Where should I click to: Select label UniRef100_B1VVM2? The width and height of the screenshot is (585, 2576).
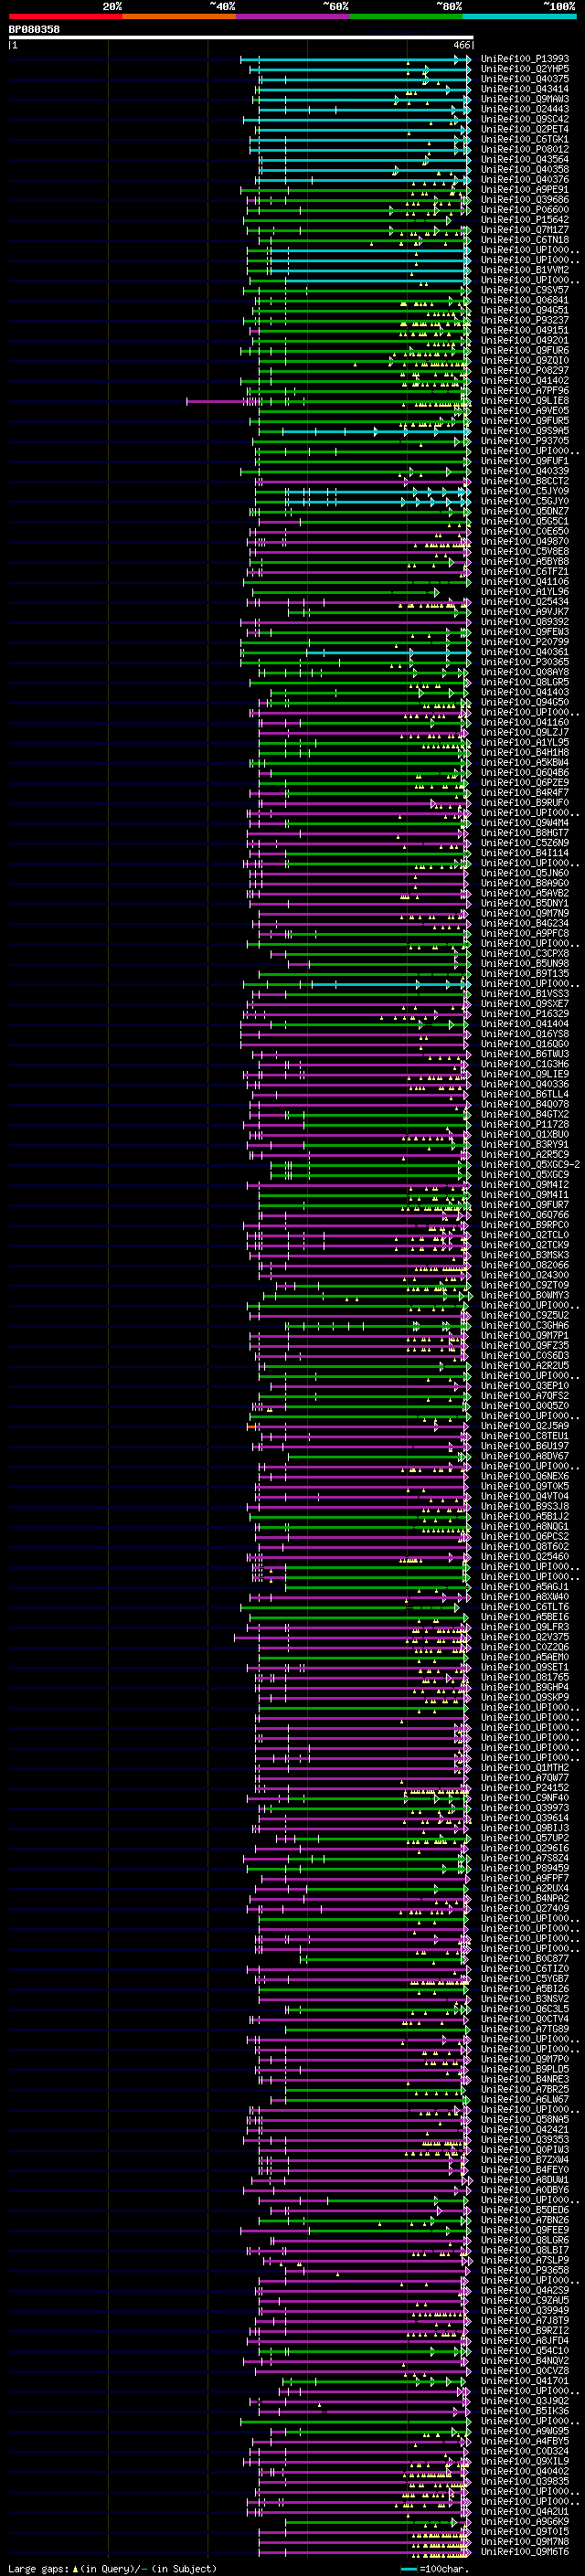525,270
